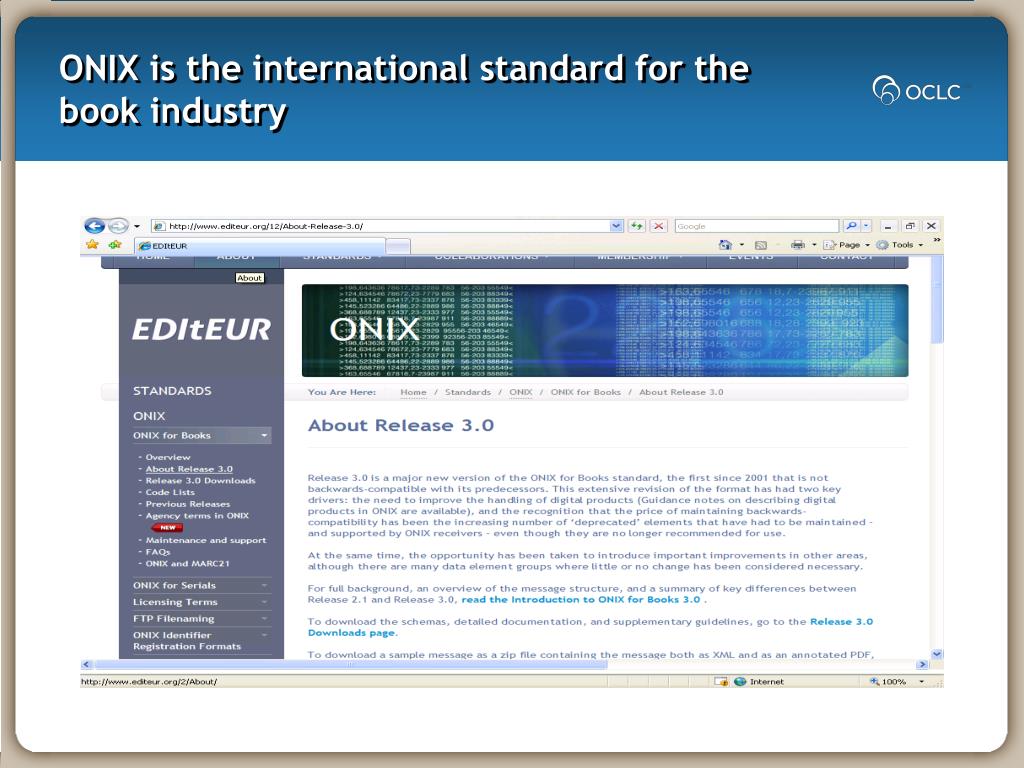
Task: Click the 100% zoom level button
Action: (x=888, y=682)
